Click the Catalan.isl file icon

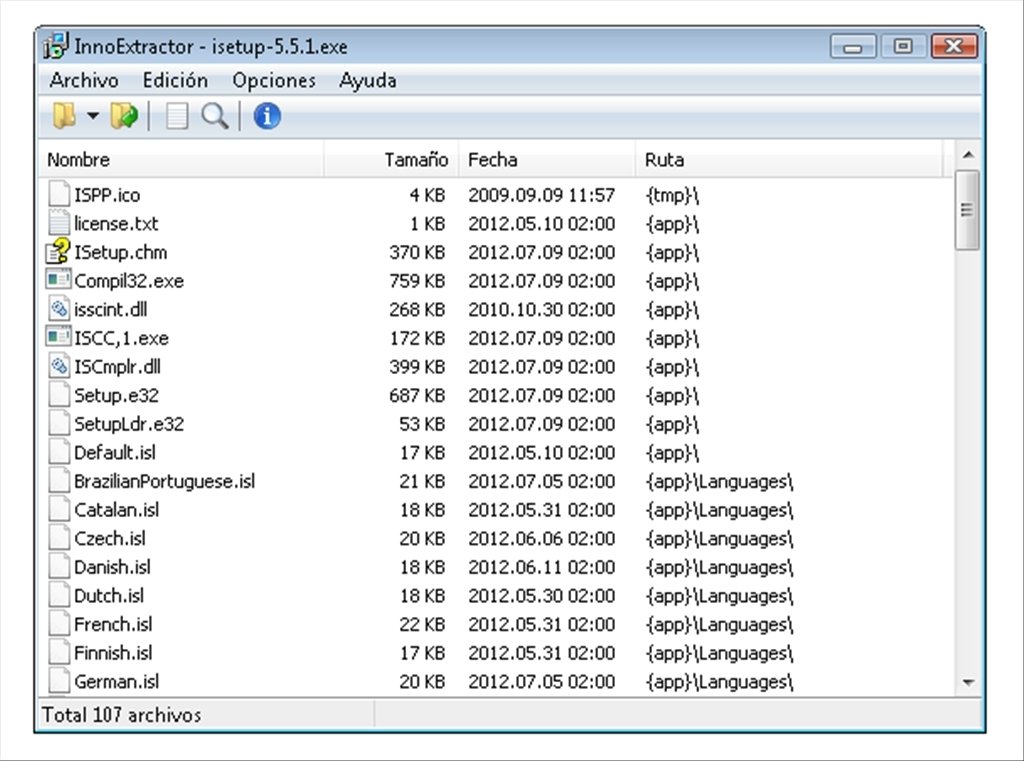click(x=59, y=510)
